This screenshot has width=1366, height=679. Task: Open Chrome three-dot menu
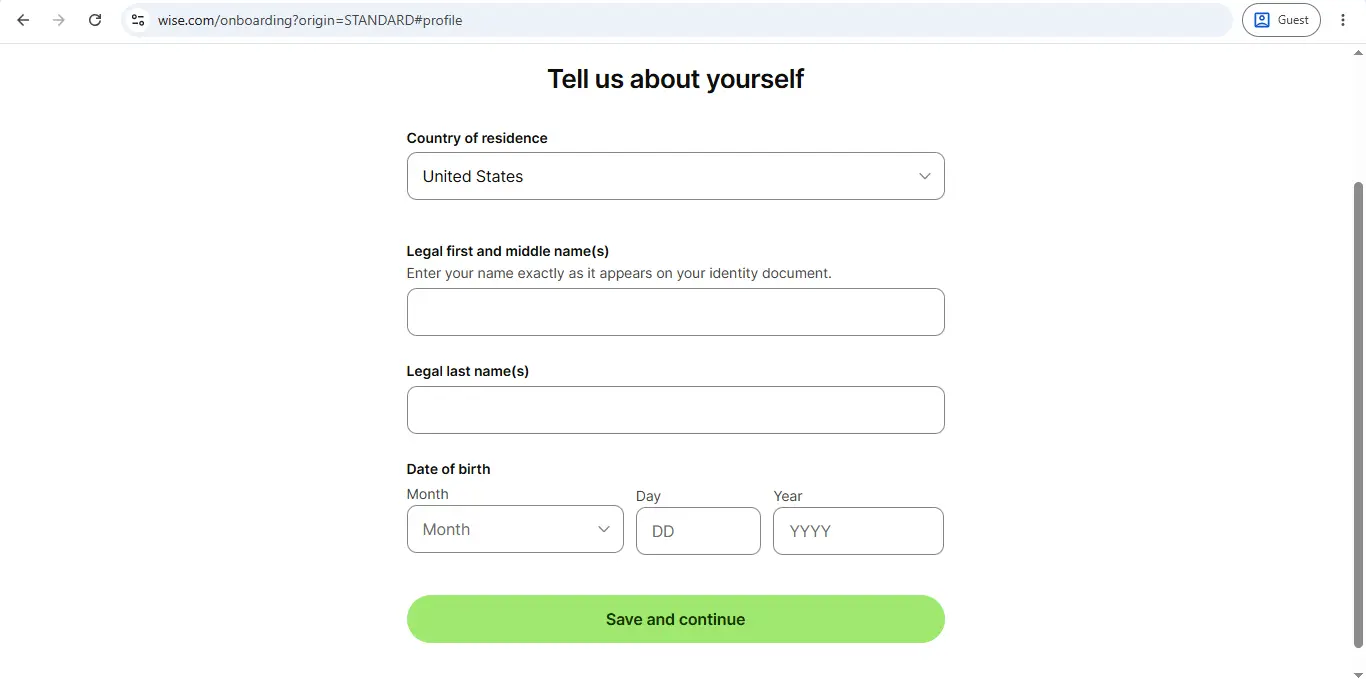[x=1343, y=20]
